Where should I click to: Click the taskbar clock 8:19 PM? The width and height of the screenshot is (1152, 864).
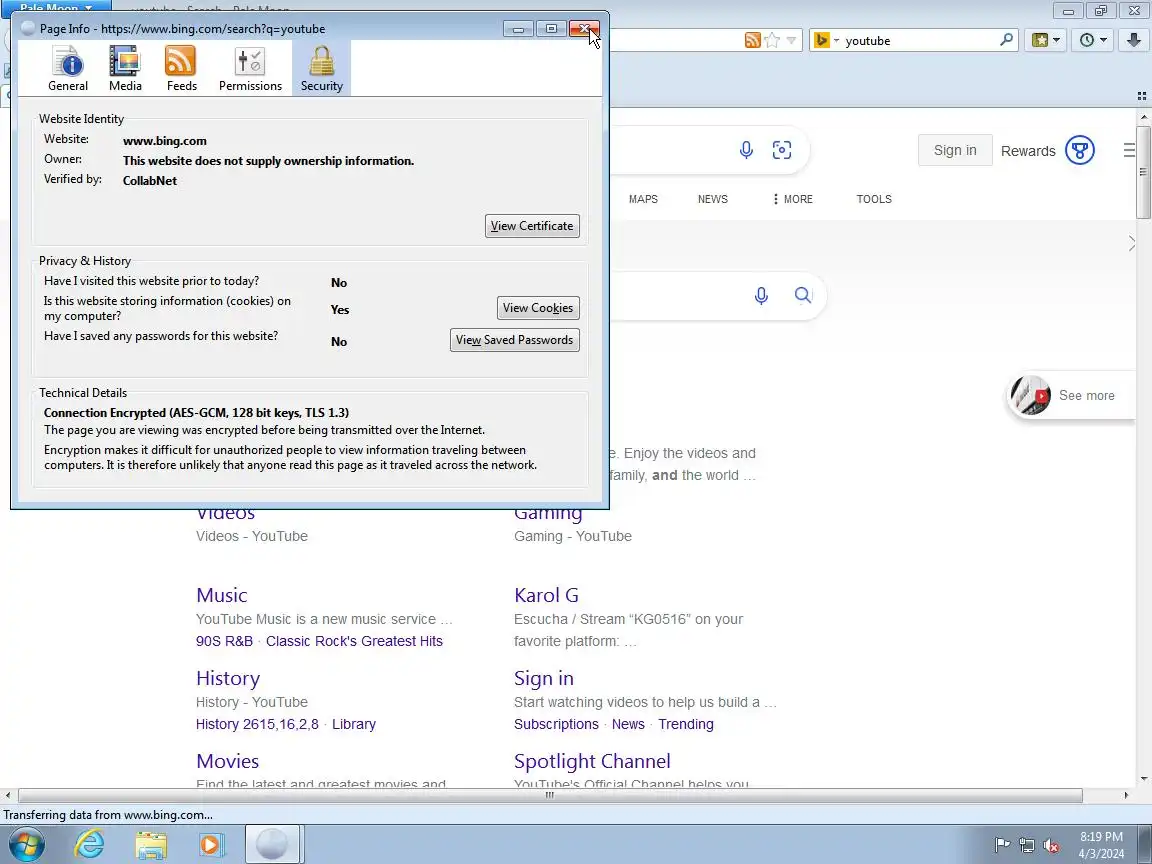coord(1101,837)
